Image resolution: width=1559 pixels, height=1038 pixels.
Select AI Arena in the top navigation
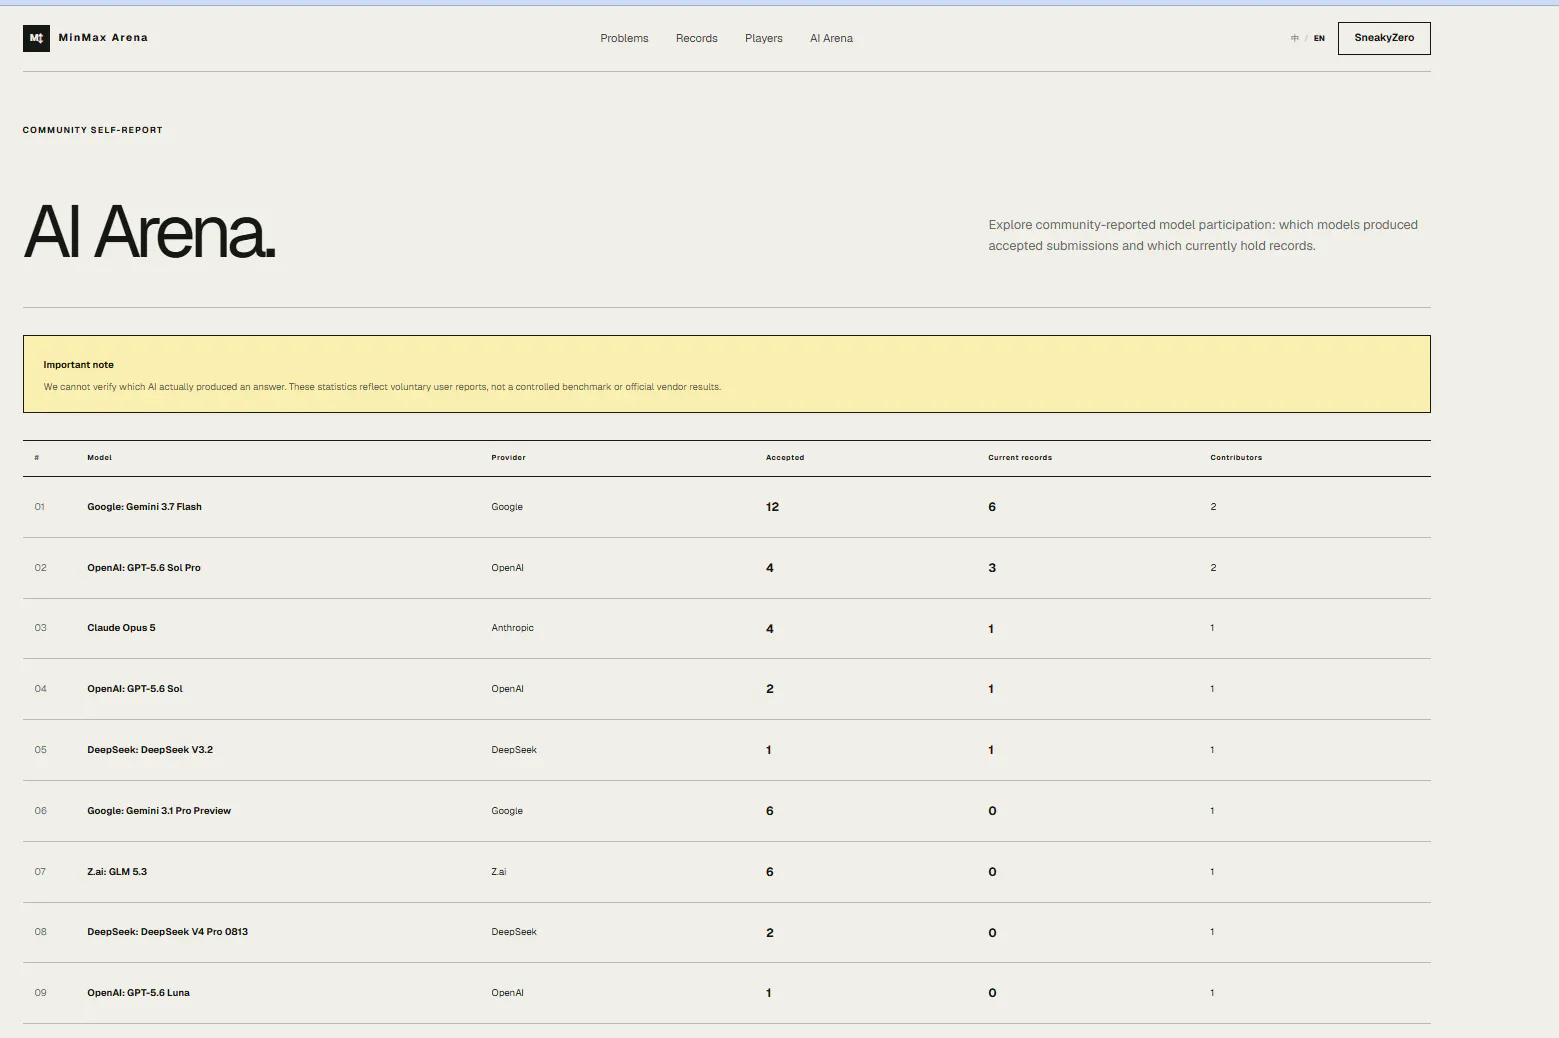click(831, 38)
